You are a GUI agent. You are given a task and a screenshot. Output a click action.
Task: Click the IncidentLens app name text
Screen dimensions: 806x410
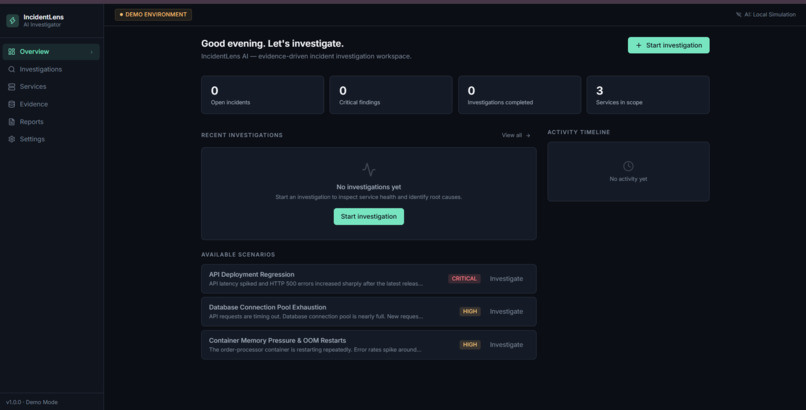coord(44,17)
